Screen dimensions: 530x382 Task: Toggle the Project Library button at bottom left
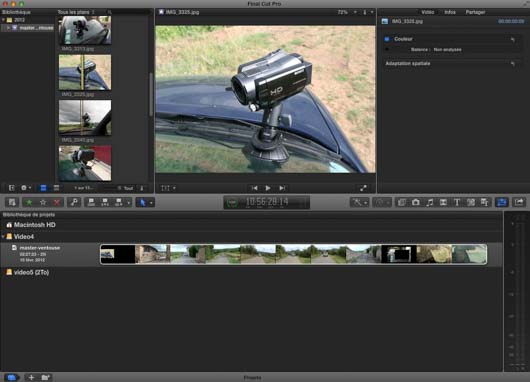11,377
